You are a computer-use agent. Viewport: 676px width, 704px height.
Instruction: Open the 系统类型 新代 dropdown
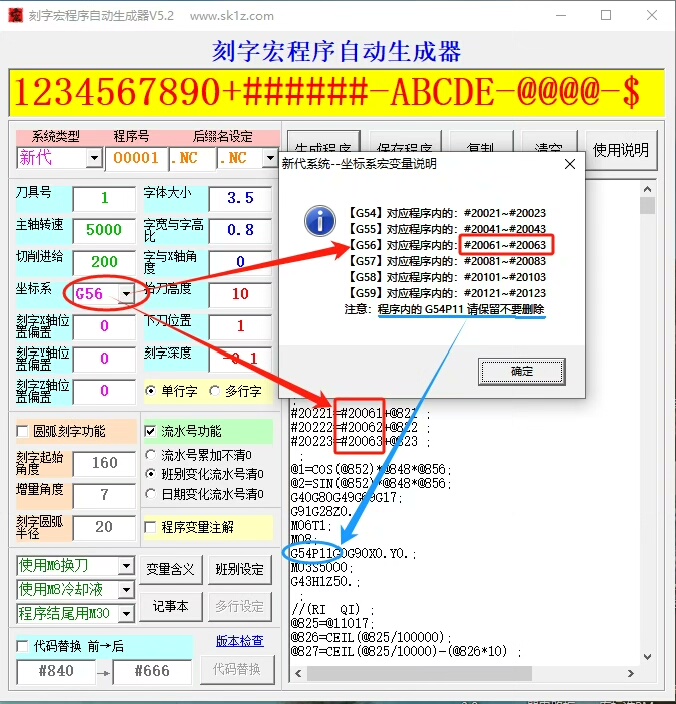(x=94, y=158)
